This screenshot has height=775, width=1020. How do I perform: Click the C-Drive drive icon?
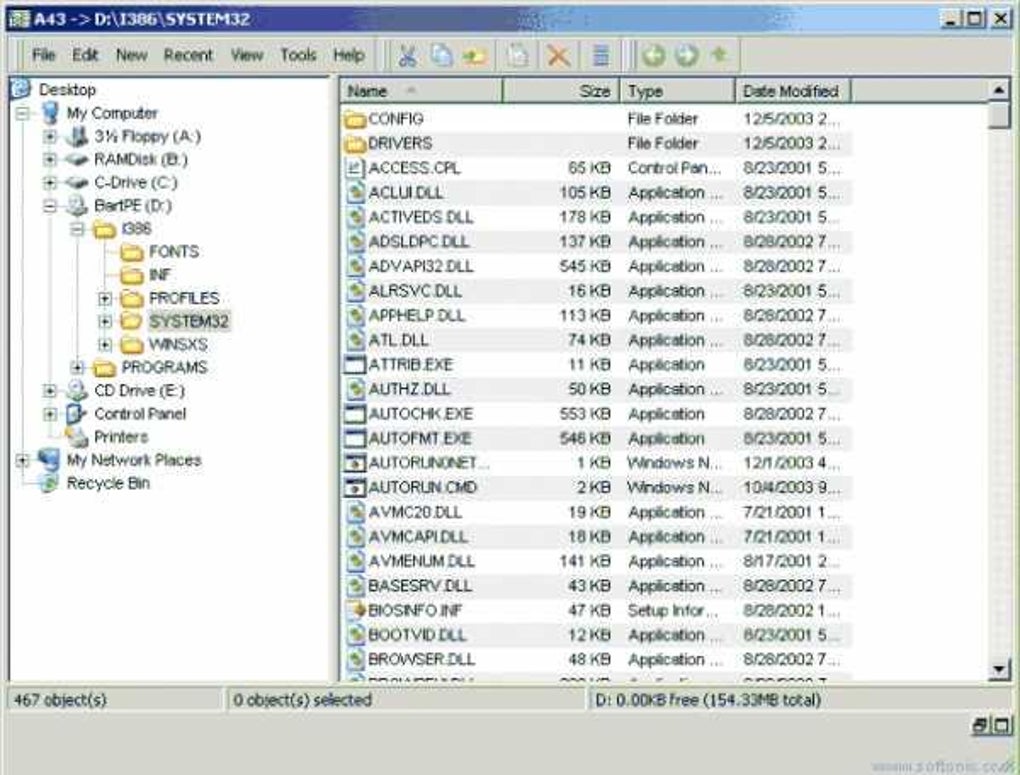[x=77, y=183]
